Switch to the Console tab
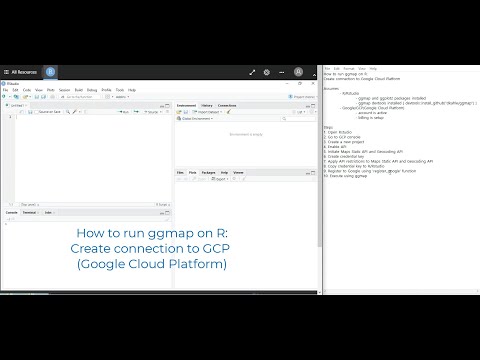This screenshot has height=360, width=480. point(11,212)
